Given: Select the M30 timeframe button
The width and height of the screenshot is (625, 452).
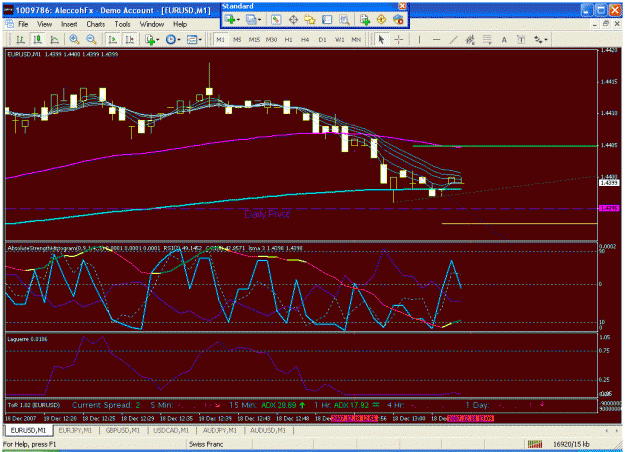Looking at the screenshot, I should tap(271, 39).
